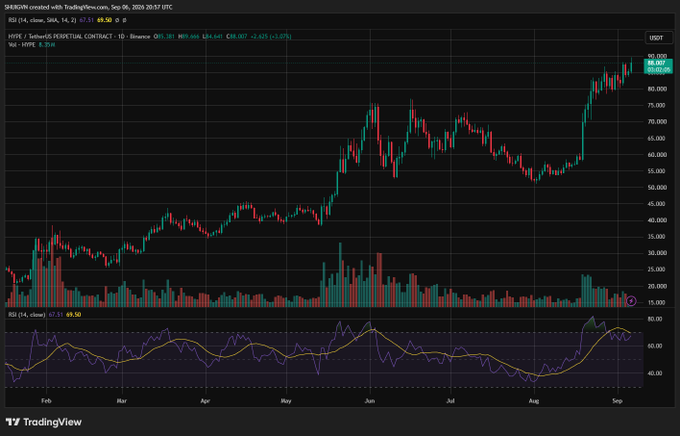Image resolution: width=680 pixels, height=436 pixels.
Task: Click the 35.000 price axis label
Action: point(657,237)
